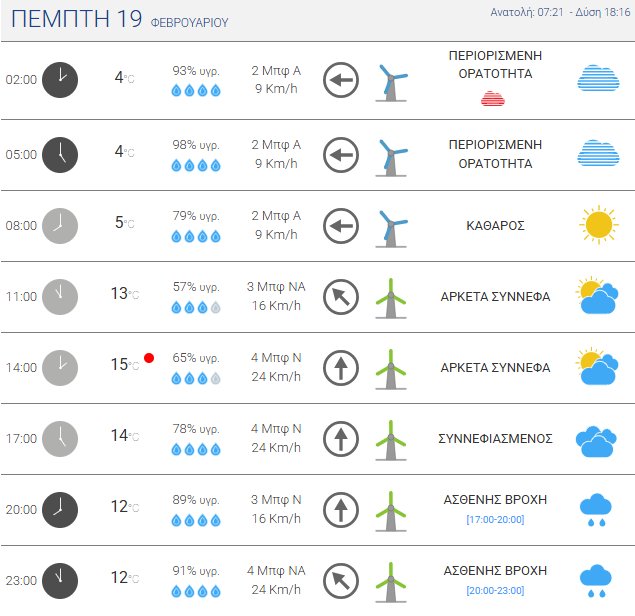Click the sunny weather icon at 08:00
This screenshot has height=616, width=635.
[x=598, y=225]
